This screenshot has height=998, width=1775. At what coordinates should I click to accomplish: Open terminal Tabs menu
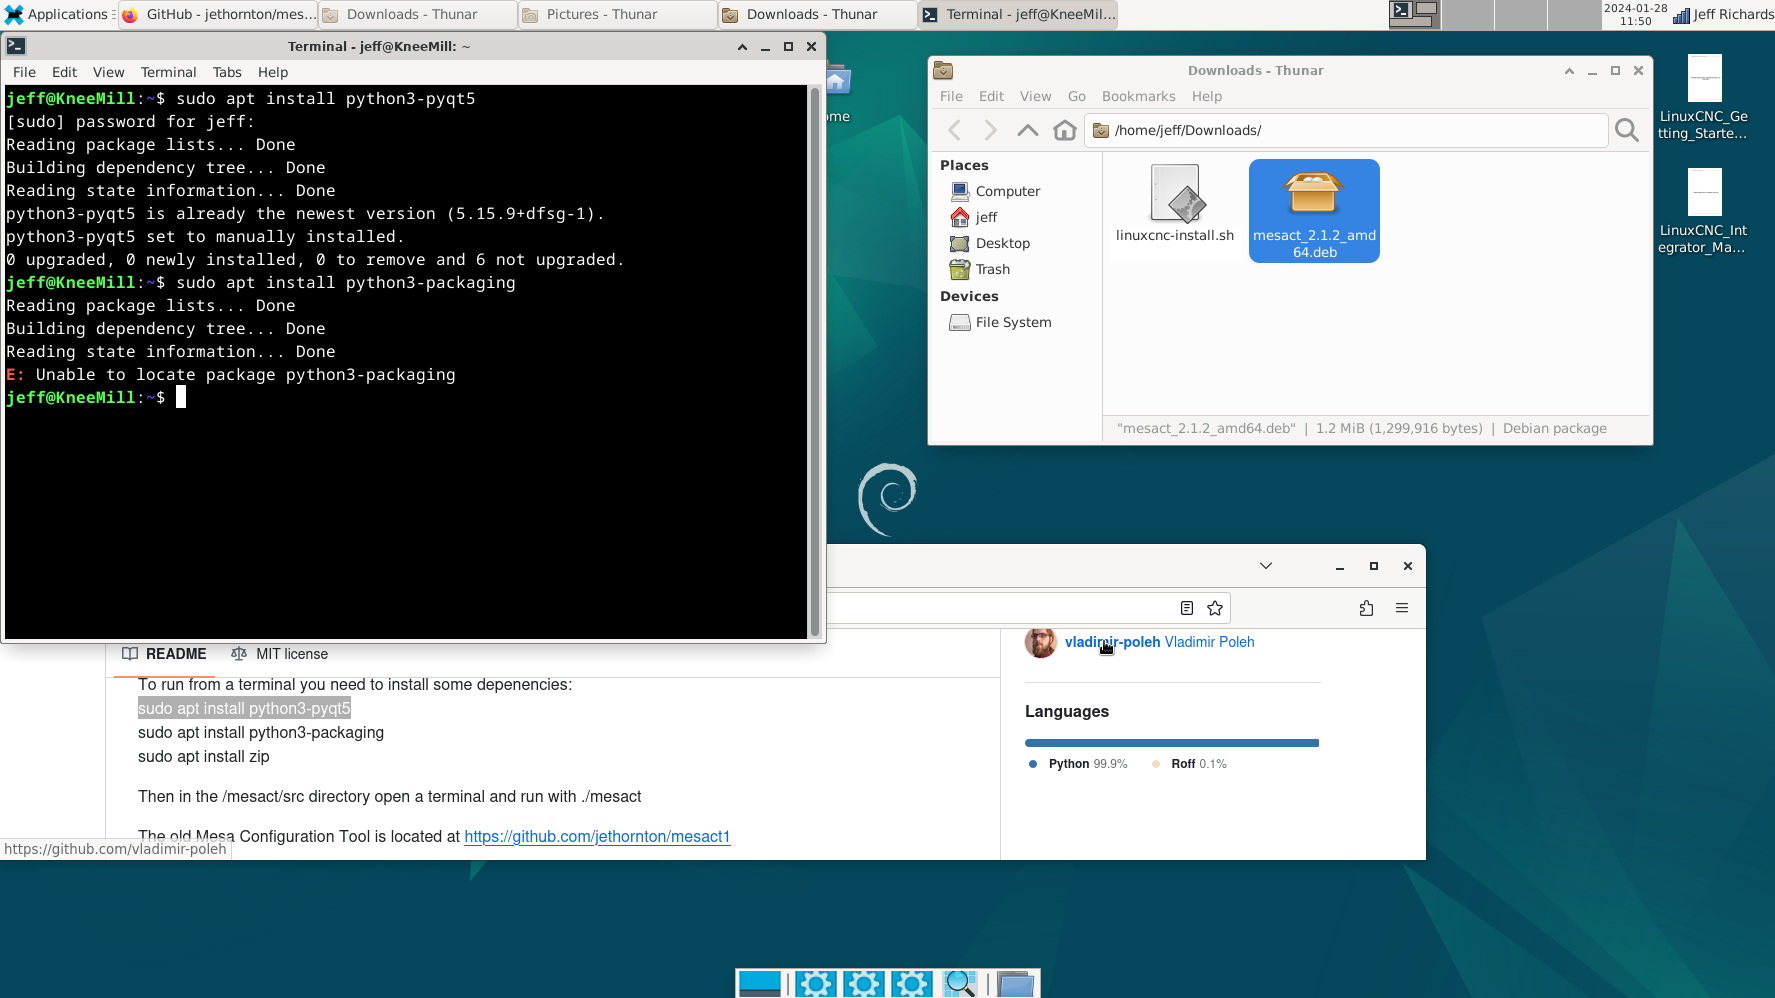click(227, 72)
